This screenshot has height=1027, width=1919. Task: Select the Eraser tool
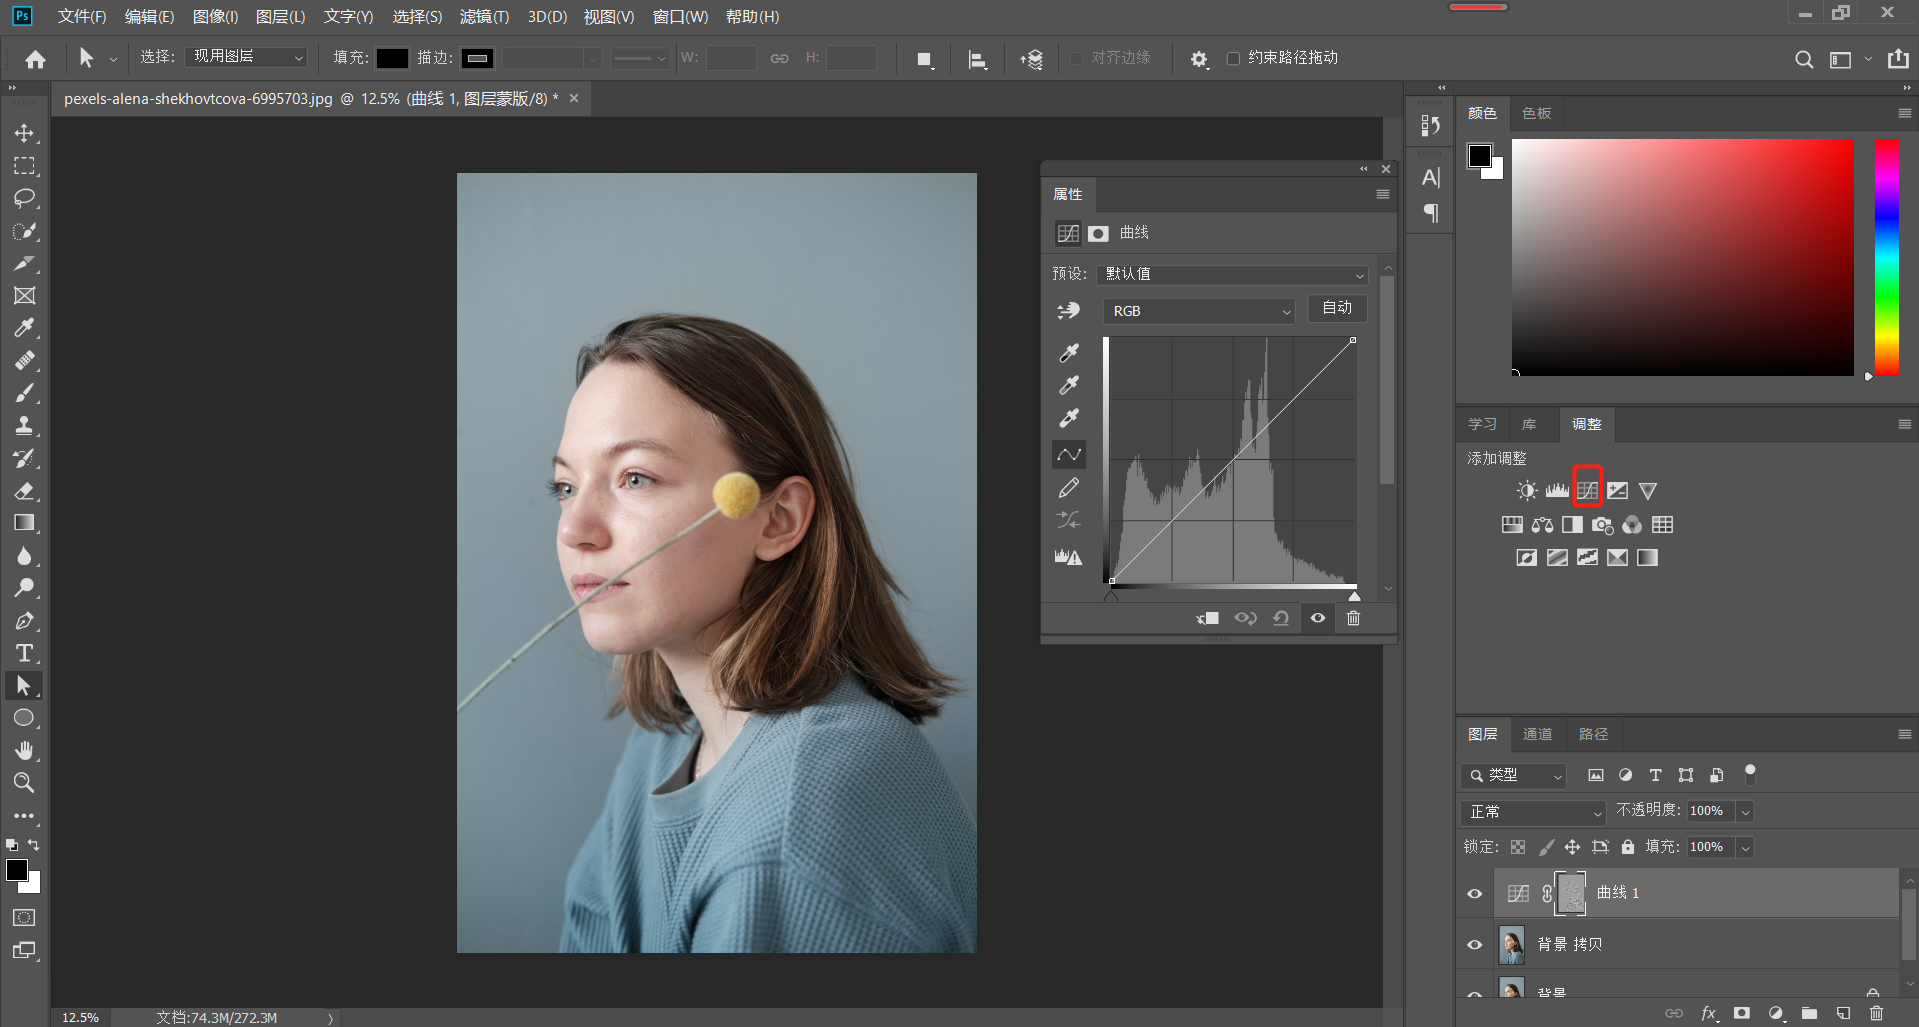[24, 490]
